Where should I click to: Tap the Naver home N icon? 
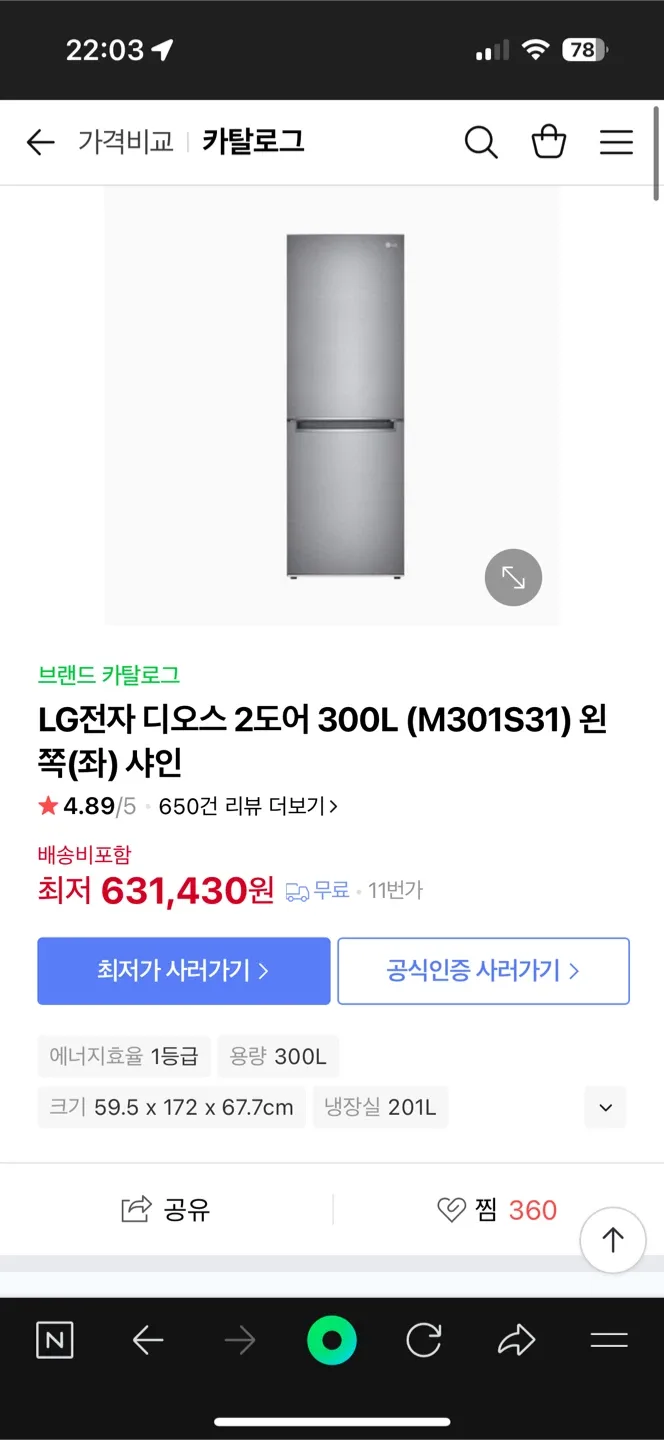(55, 1341)
